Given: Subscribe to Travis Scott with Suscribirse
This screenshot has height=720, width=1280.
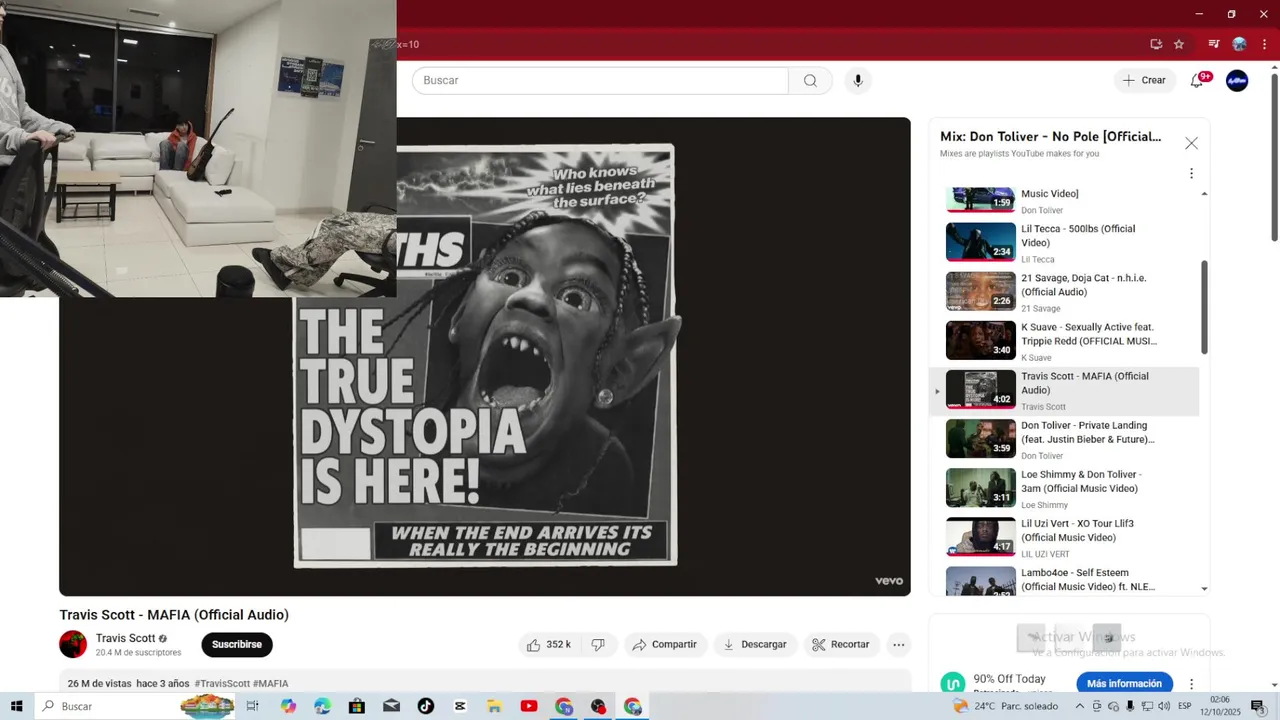Looking at the screenshot, I should (x=237, y=645).
